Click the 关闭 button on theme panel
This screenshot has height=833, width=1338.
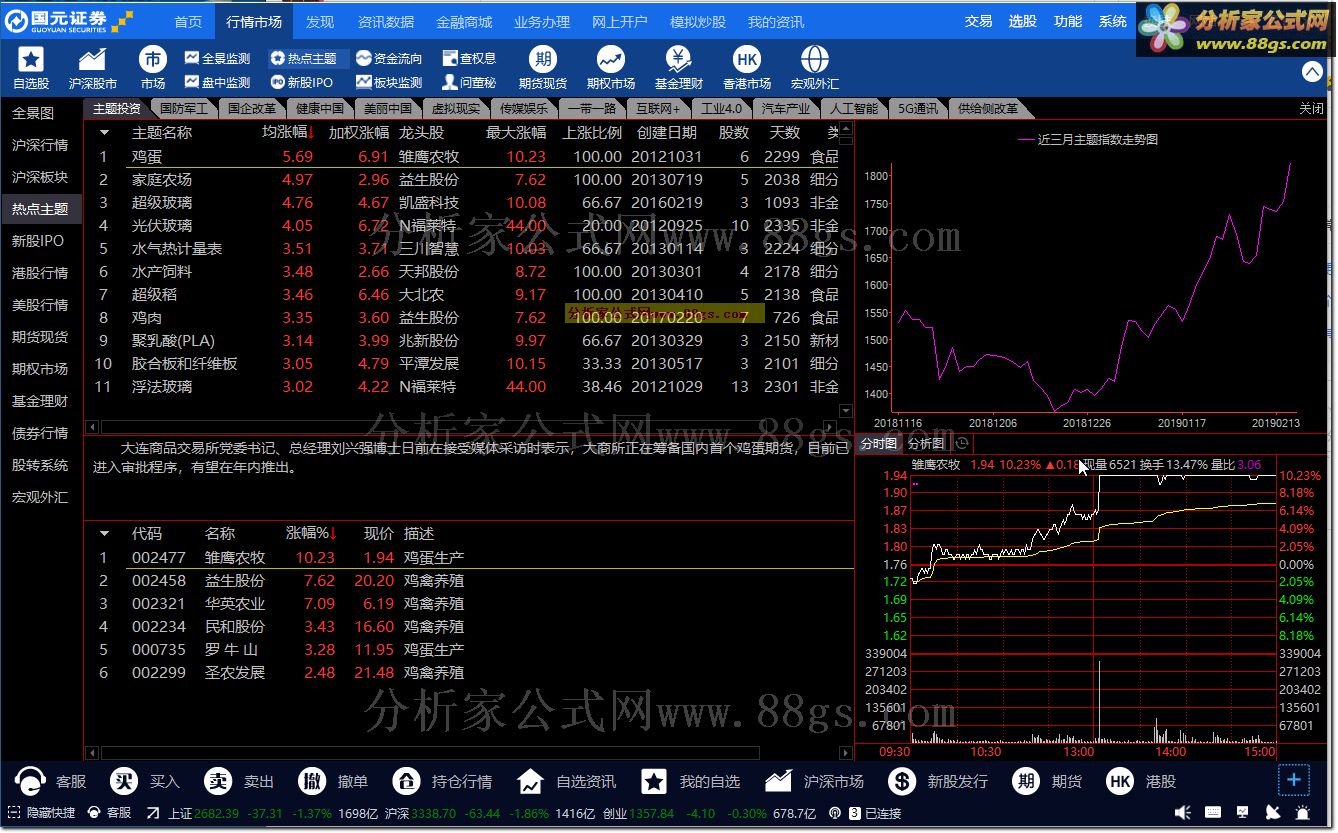pos(1311,108)
